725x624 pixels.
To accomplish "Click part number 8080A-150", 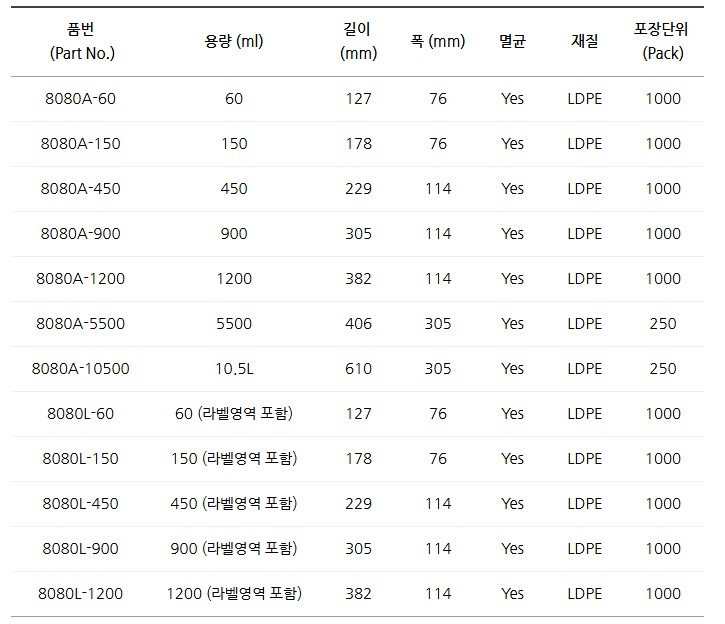I will (80, 144).
